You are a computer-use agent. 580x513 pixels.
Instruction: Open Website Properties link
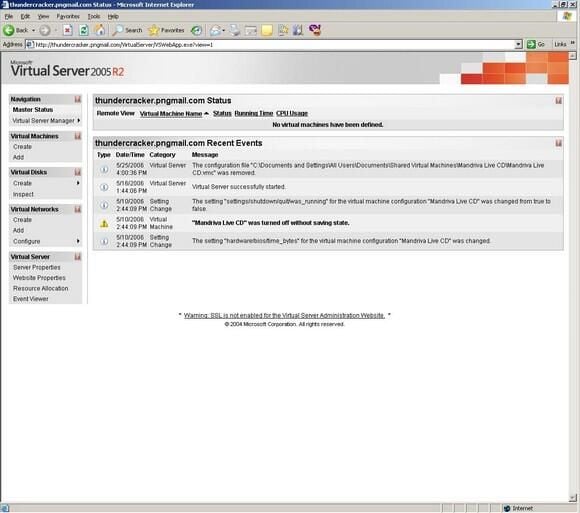[39, 278]
